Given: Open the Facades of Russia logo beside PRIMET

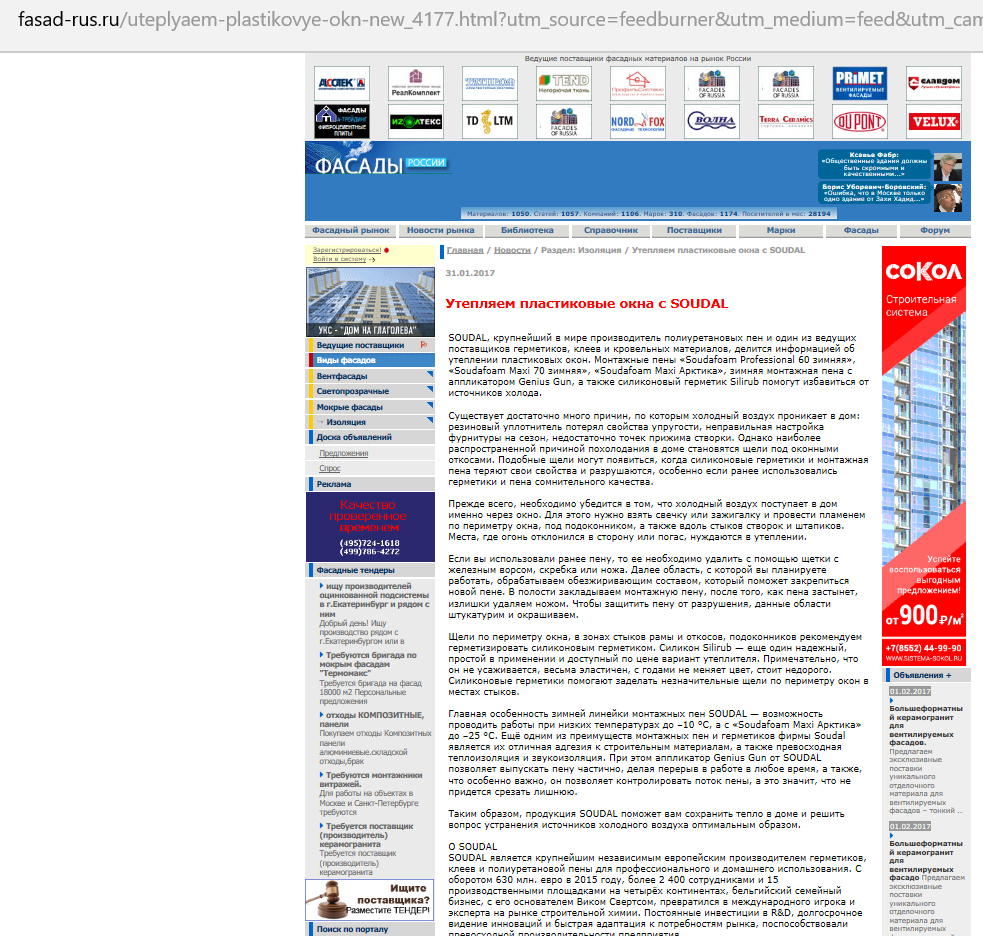Looking at the screenshot, I should [786, 83].
